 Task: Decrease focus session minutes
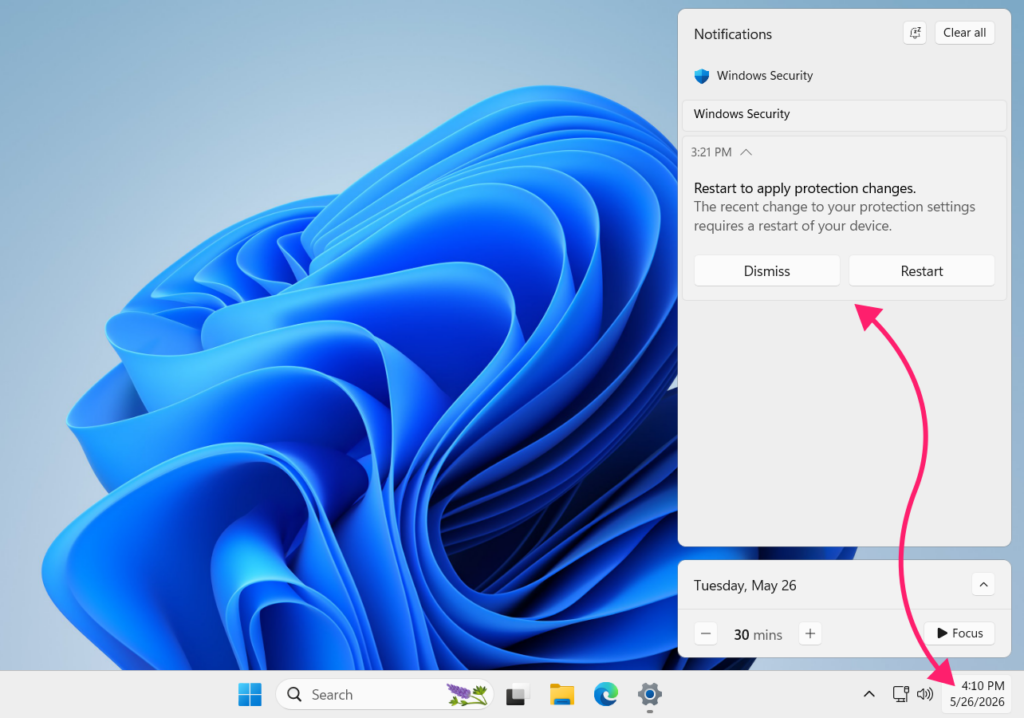(x=706, y=634)
